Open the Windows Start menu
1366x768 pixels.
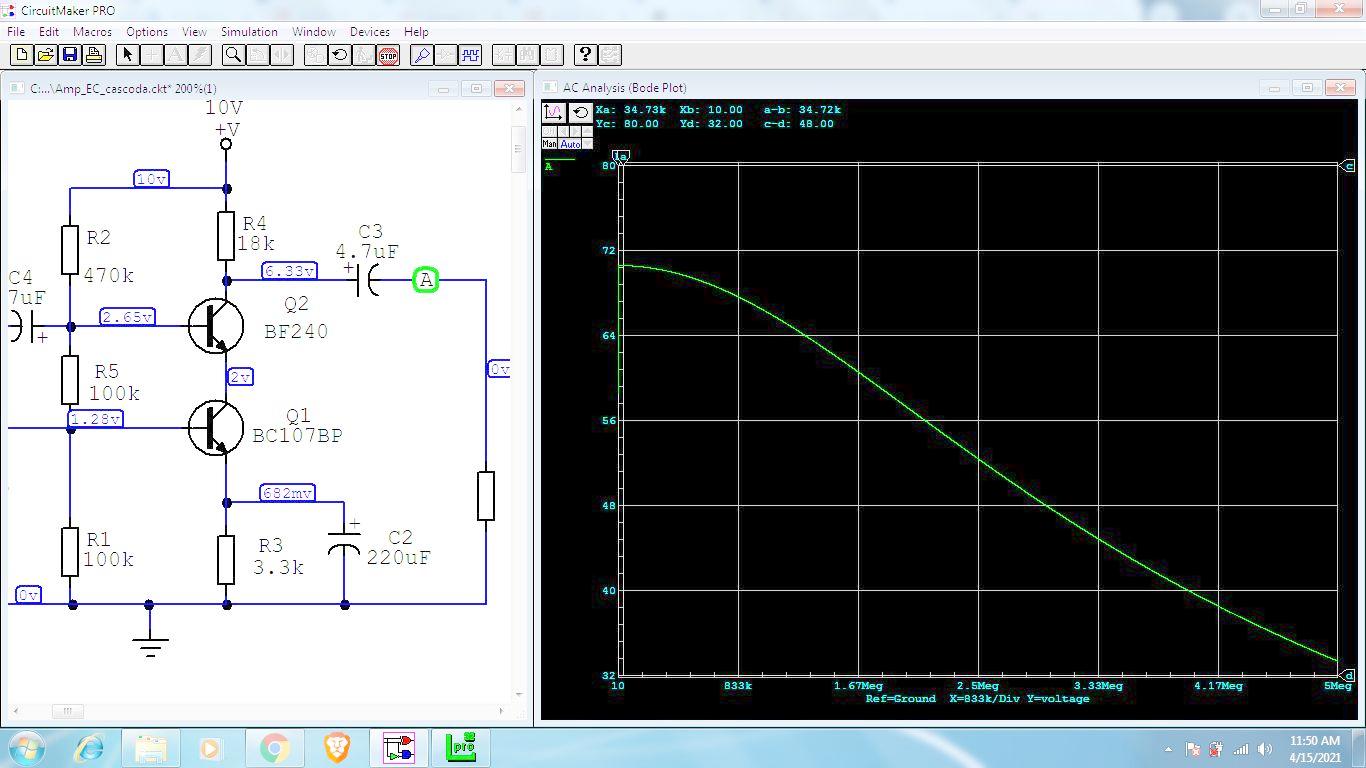[26, 748]
